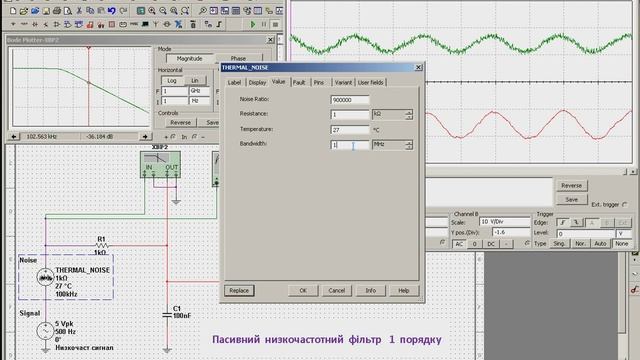
Task: Open the final frequency GHz unit selector
Action: coord(200,91)
